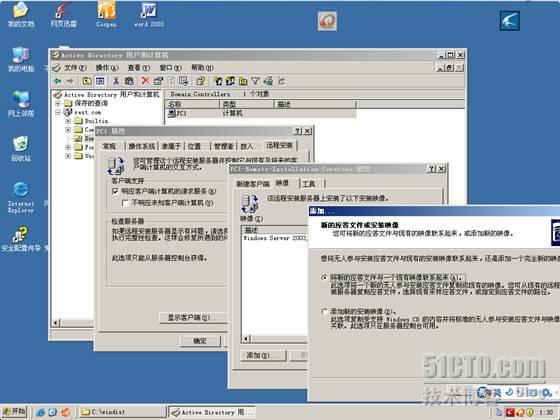Switch to the 隶属于 tab
Screen dimensions: 560x420
[171, 146]
